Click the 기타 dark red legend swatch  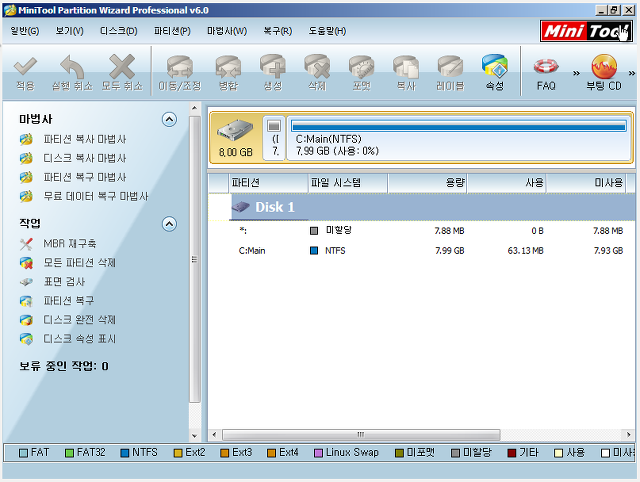pos(511,453)
